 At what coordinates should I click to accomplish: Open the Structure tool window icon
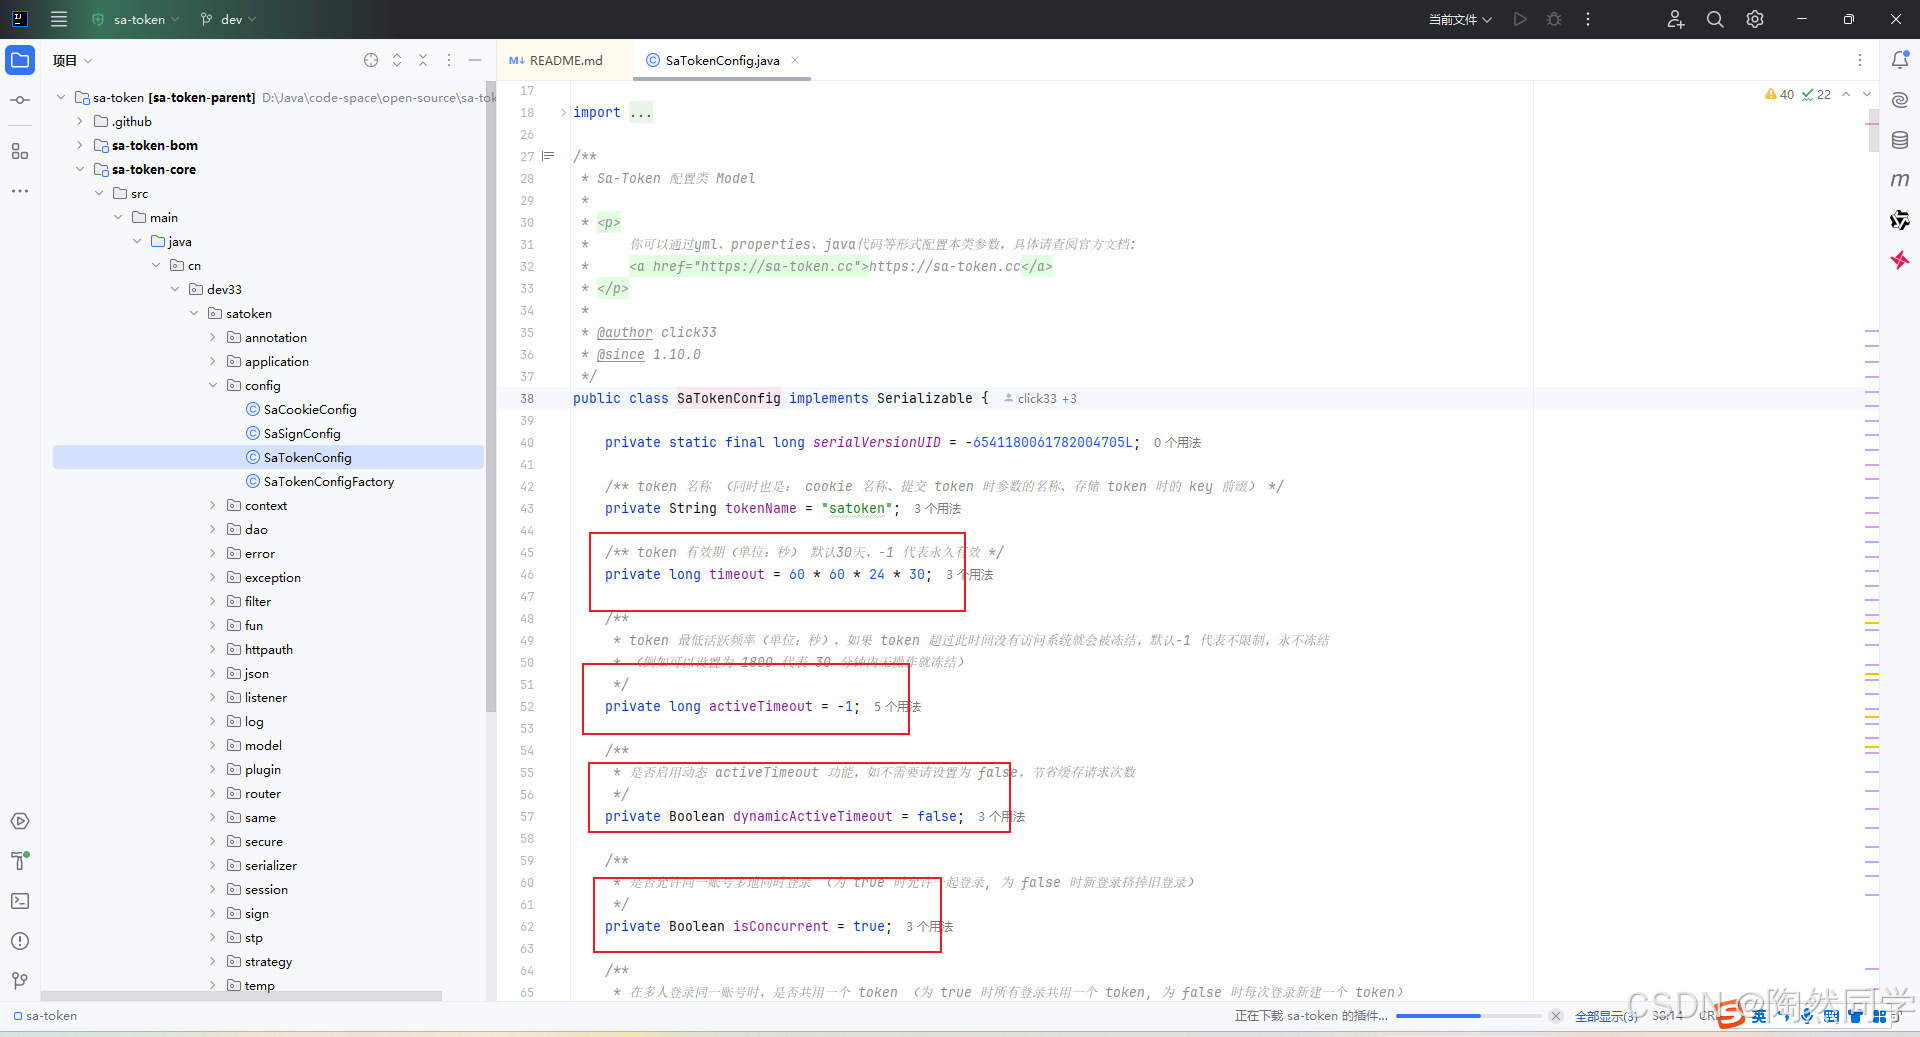click(20, 151)
